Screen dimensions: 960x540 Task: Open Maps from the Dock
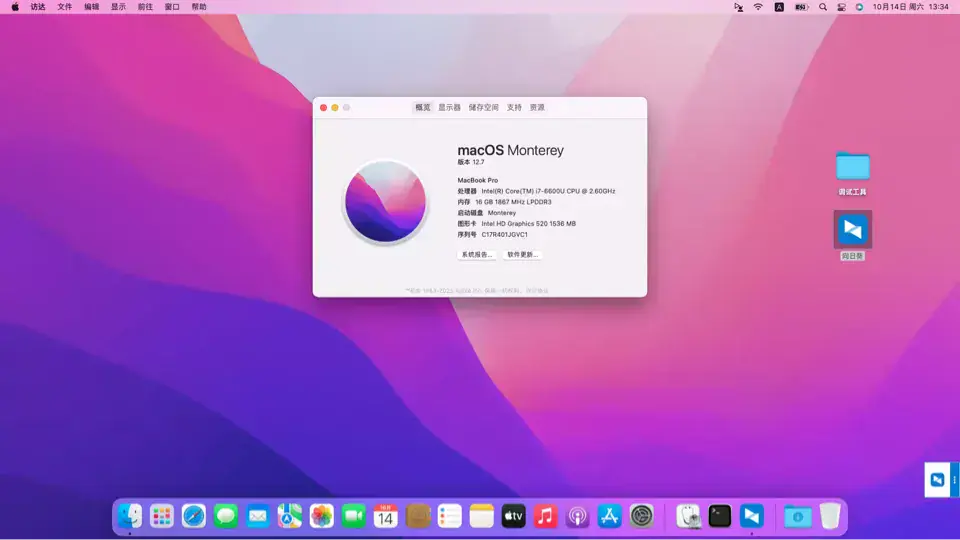[x=290, y=516]
